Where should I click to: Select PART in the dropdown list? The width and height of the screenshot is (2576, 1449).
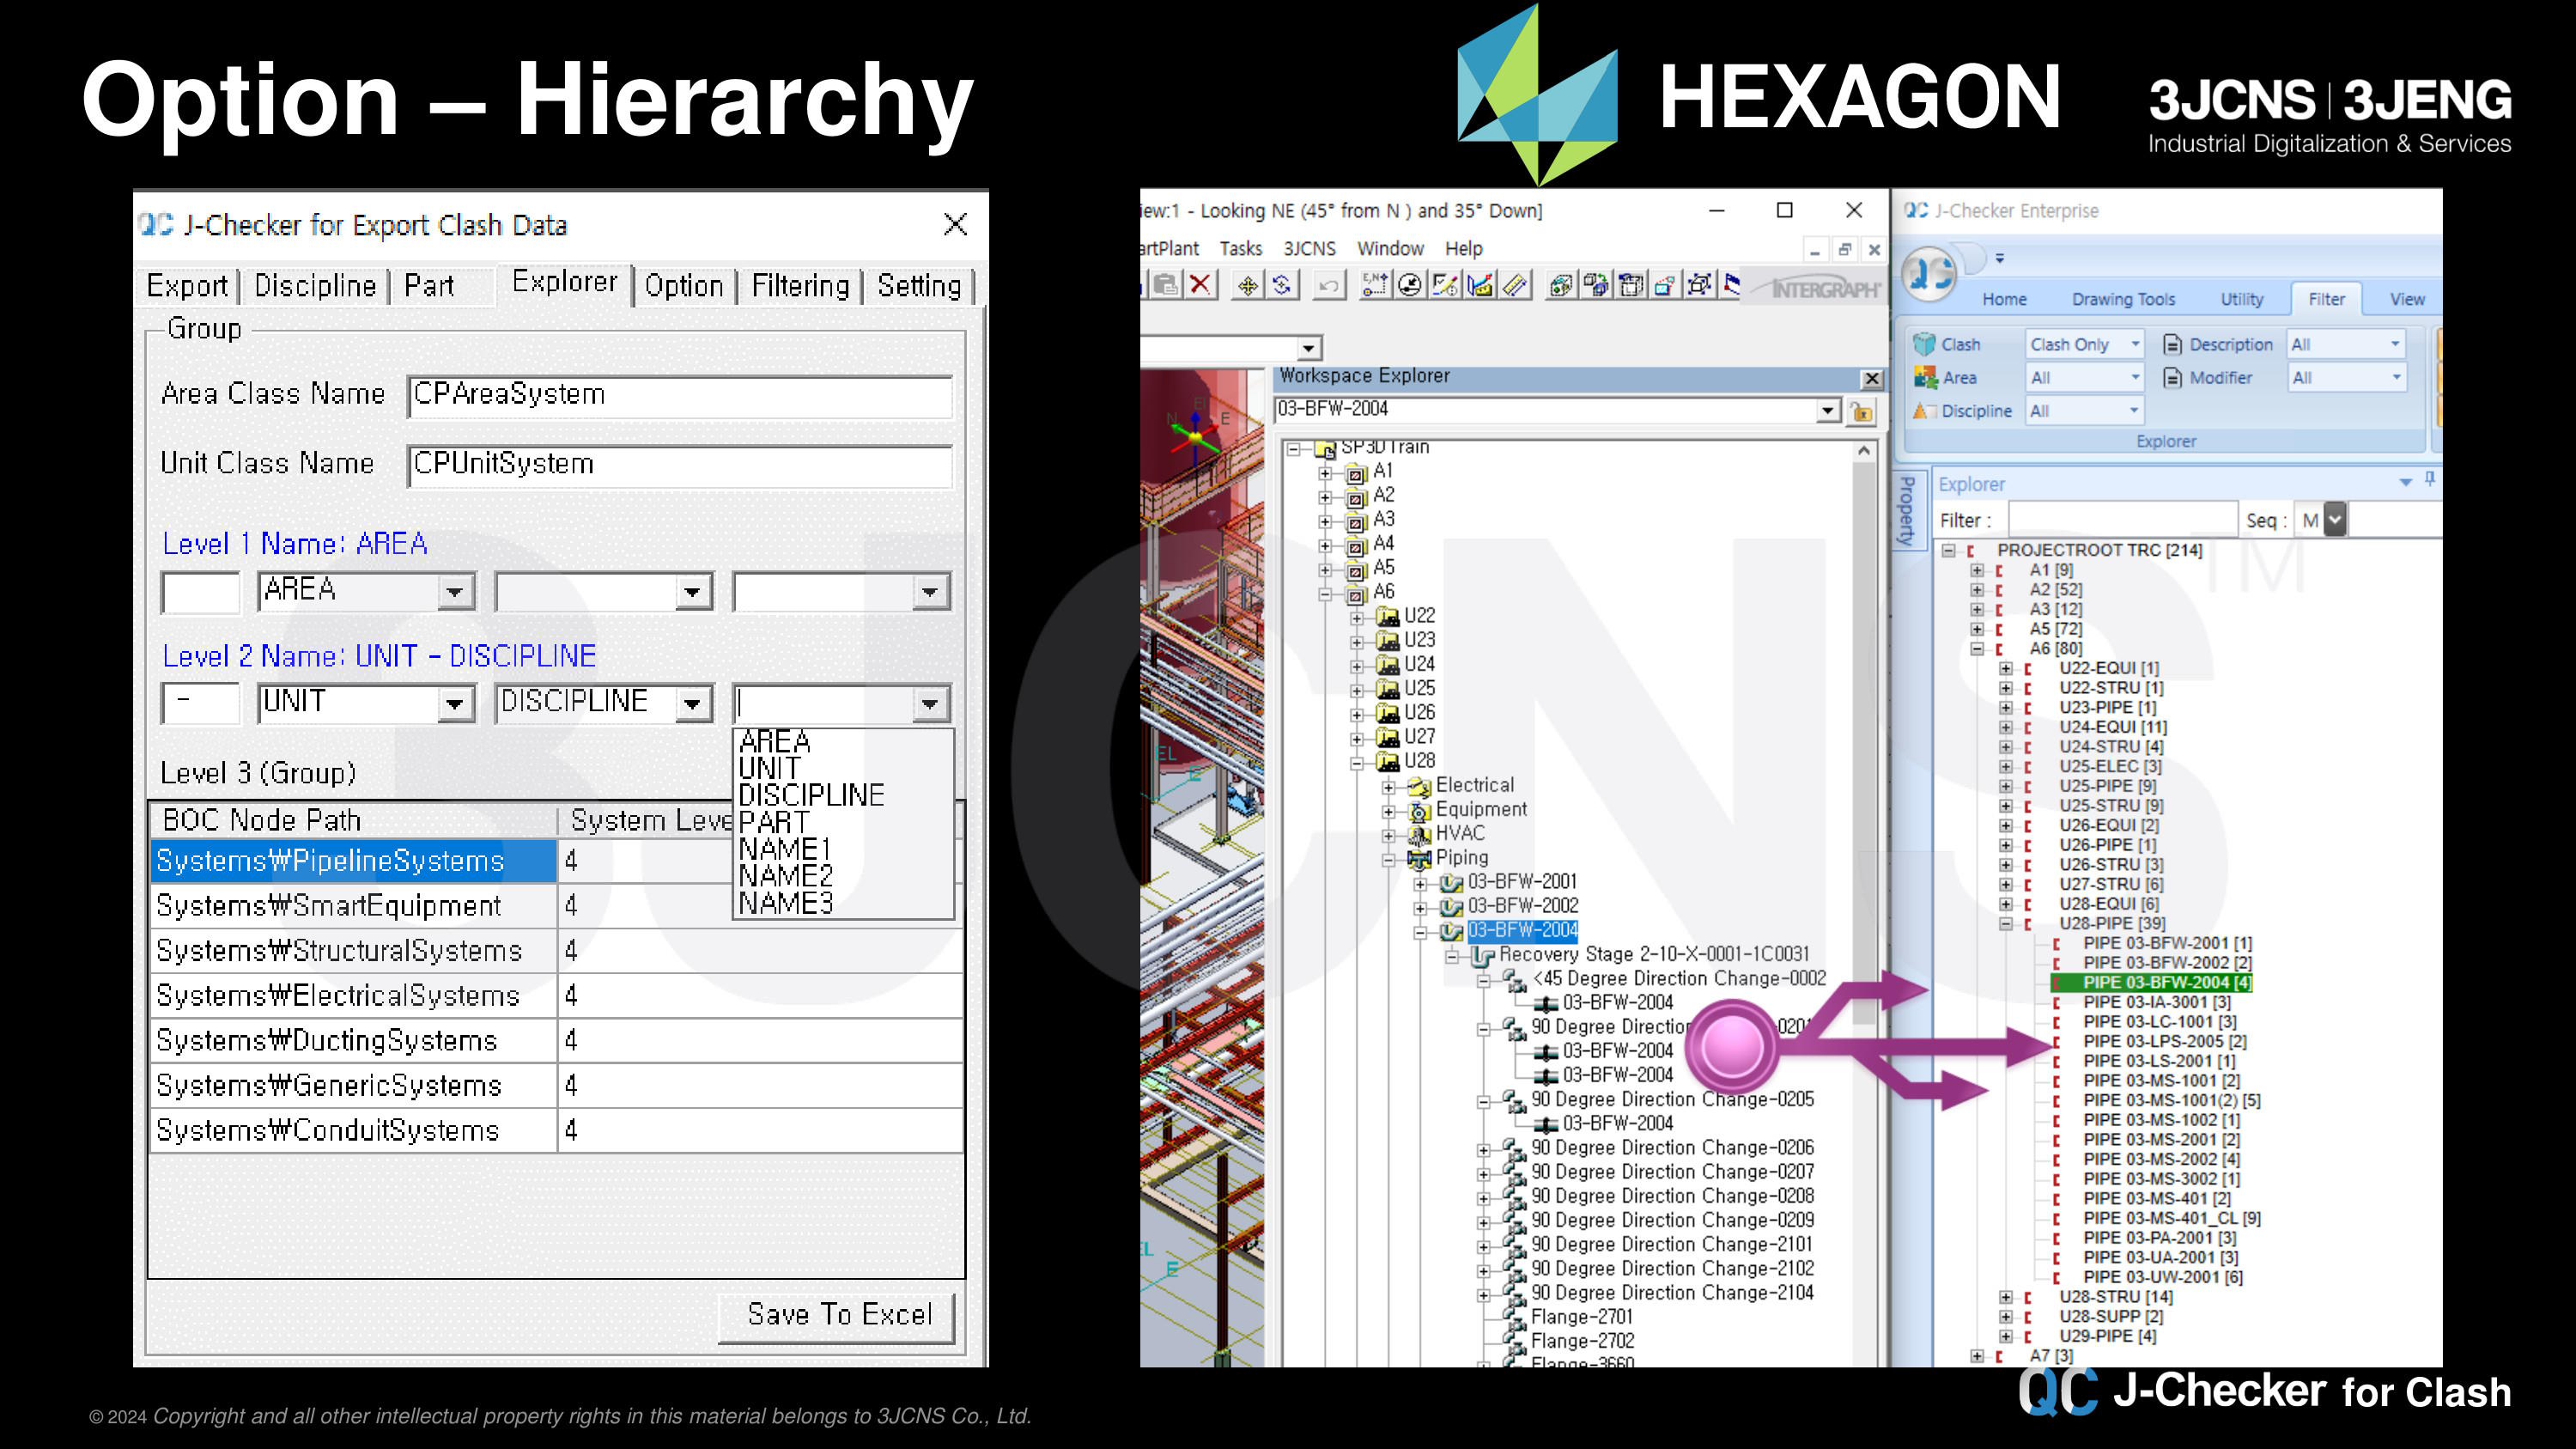[774, 822]
